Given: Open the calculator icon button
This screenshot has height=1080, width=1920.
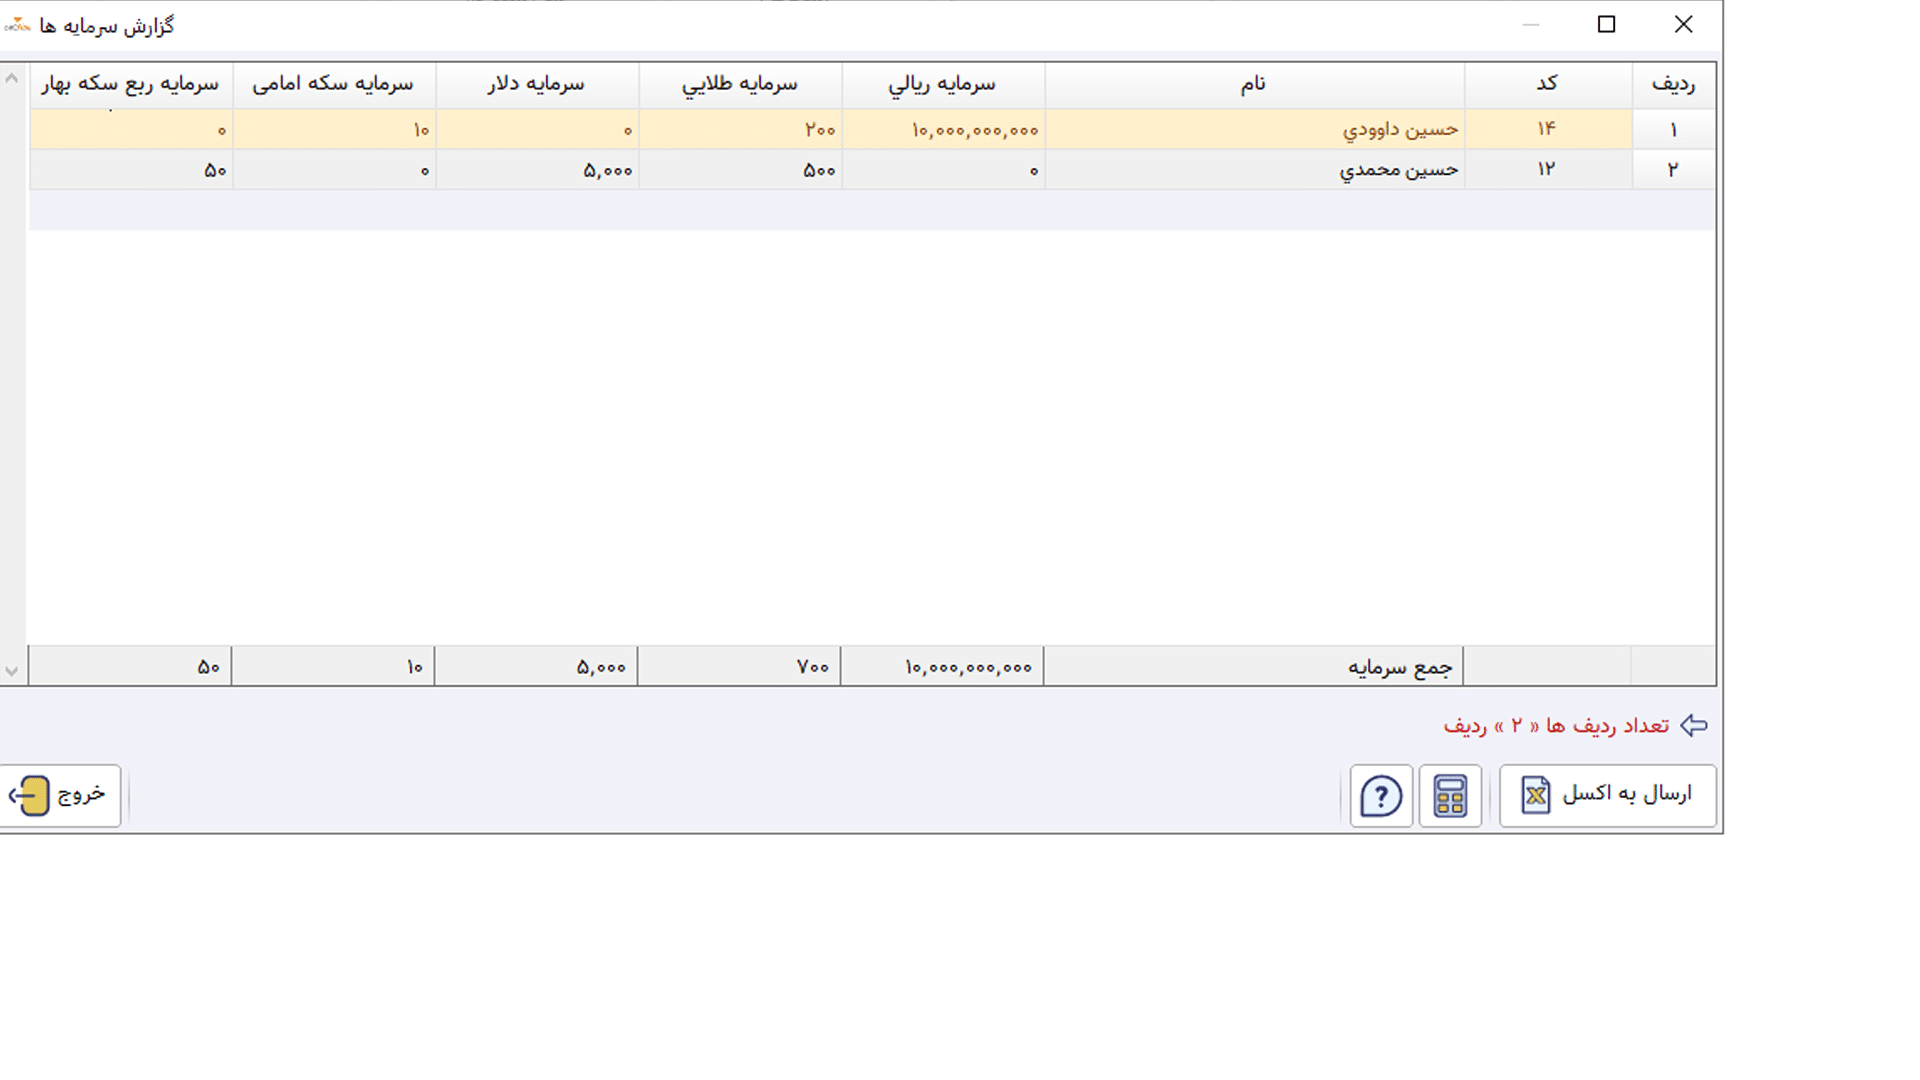Looking at the screenshot, I should tap(1450, 796).
